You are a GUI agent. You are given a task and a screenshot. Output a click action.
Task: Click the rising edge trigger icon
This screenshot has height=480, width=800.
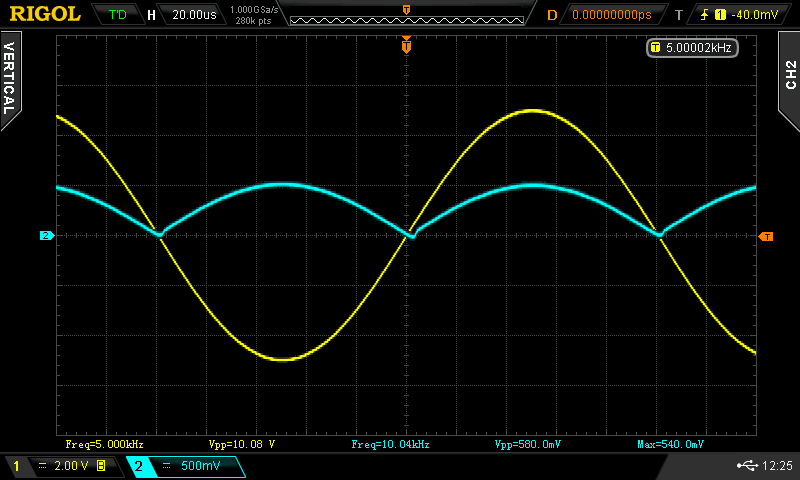(x=706, y=15)
